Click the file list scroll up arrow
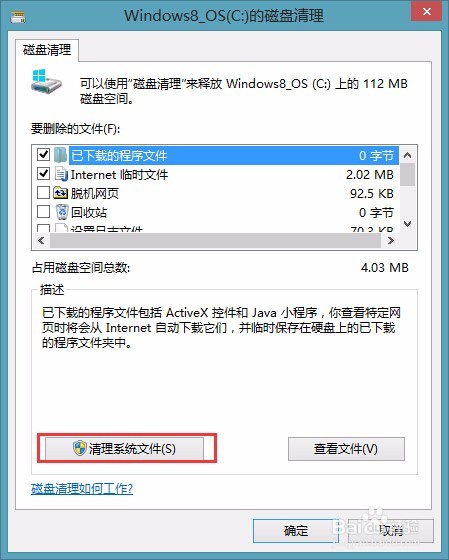Screen dimensions: 449x560 tap(407, 155)
